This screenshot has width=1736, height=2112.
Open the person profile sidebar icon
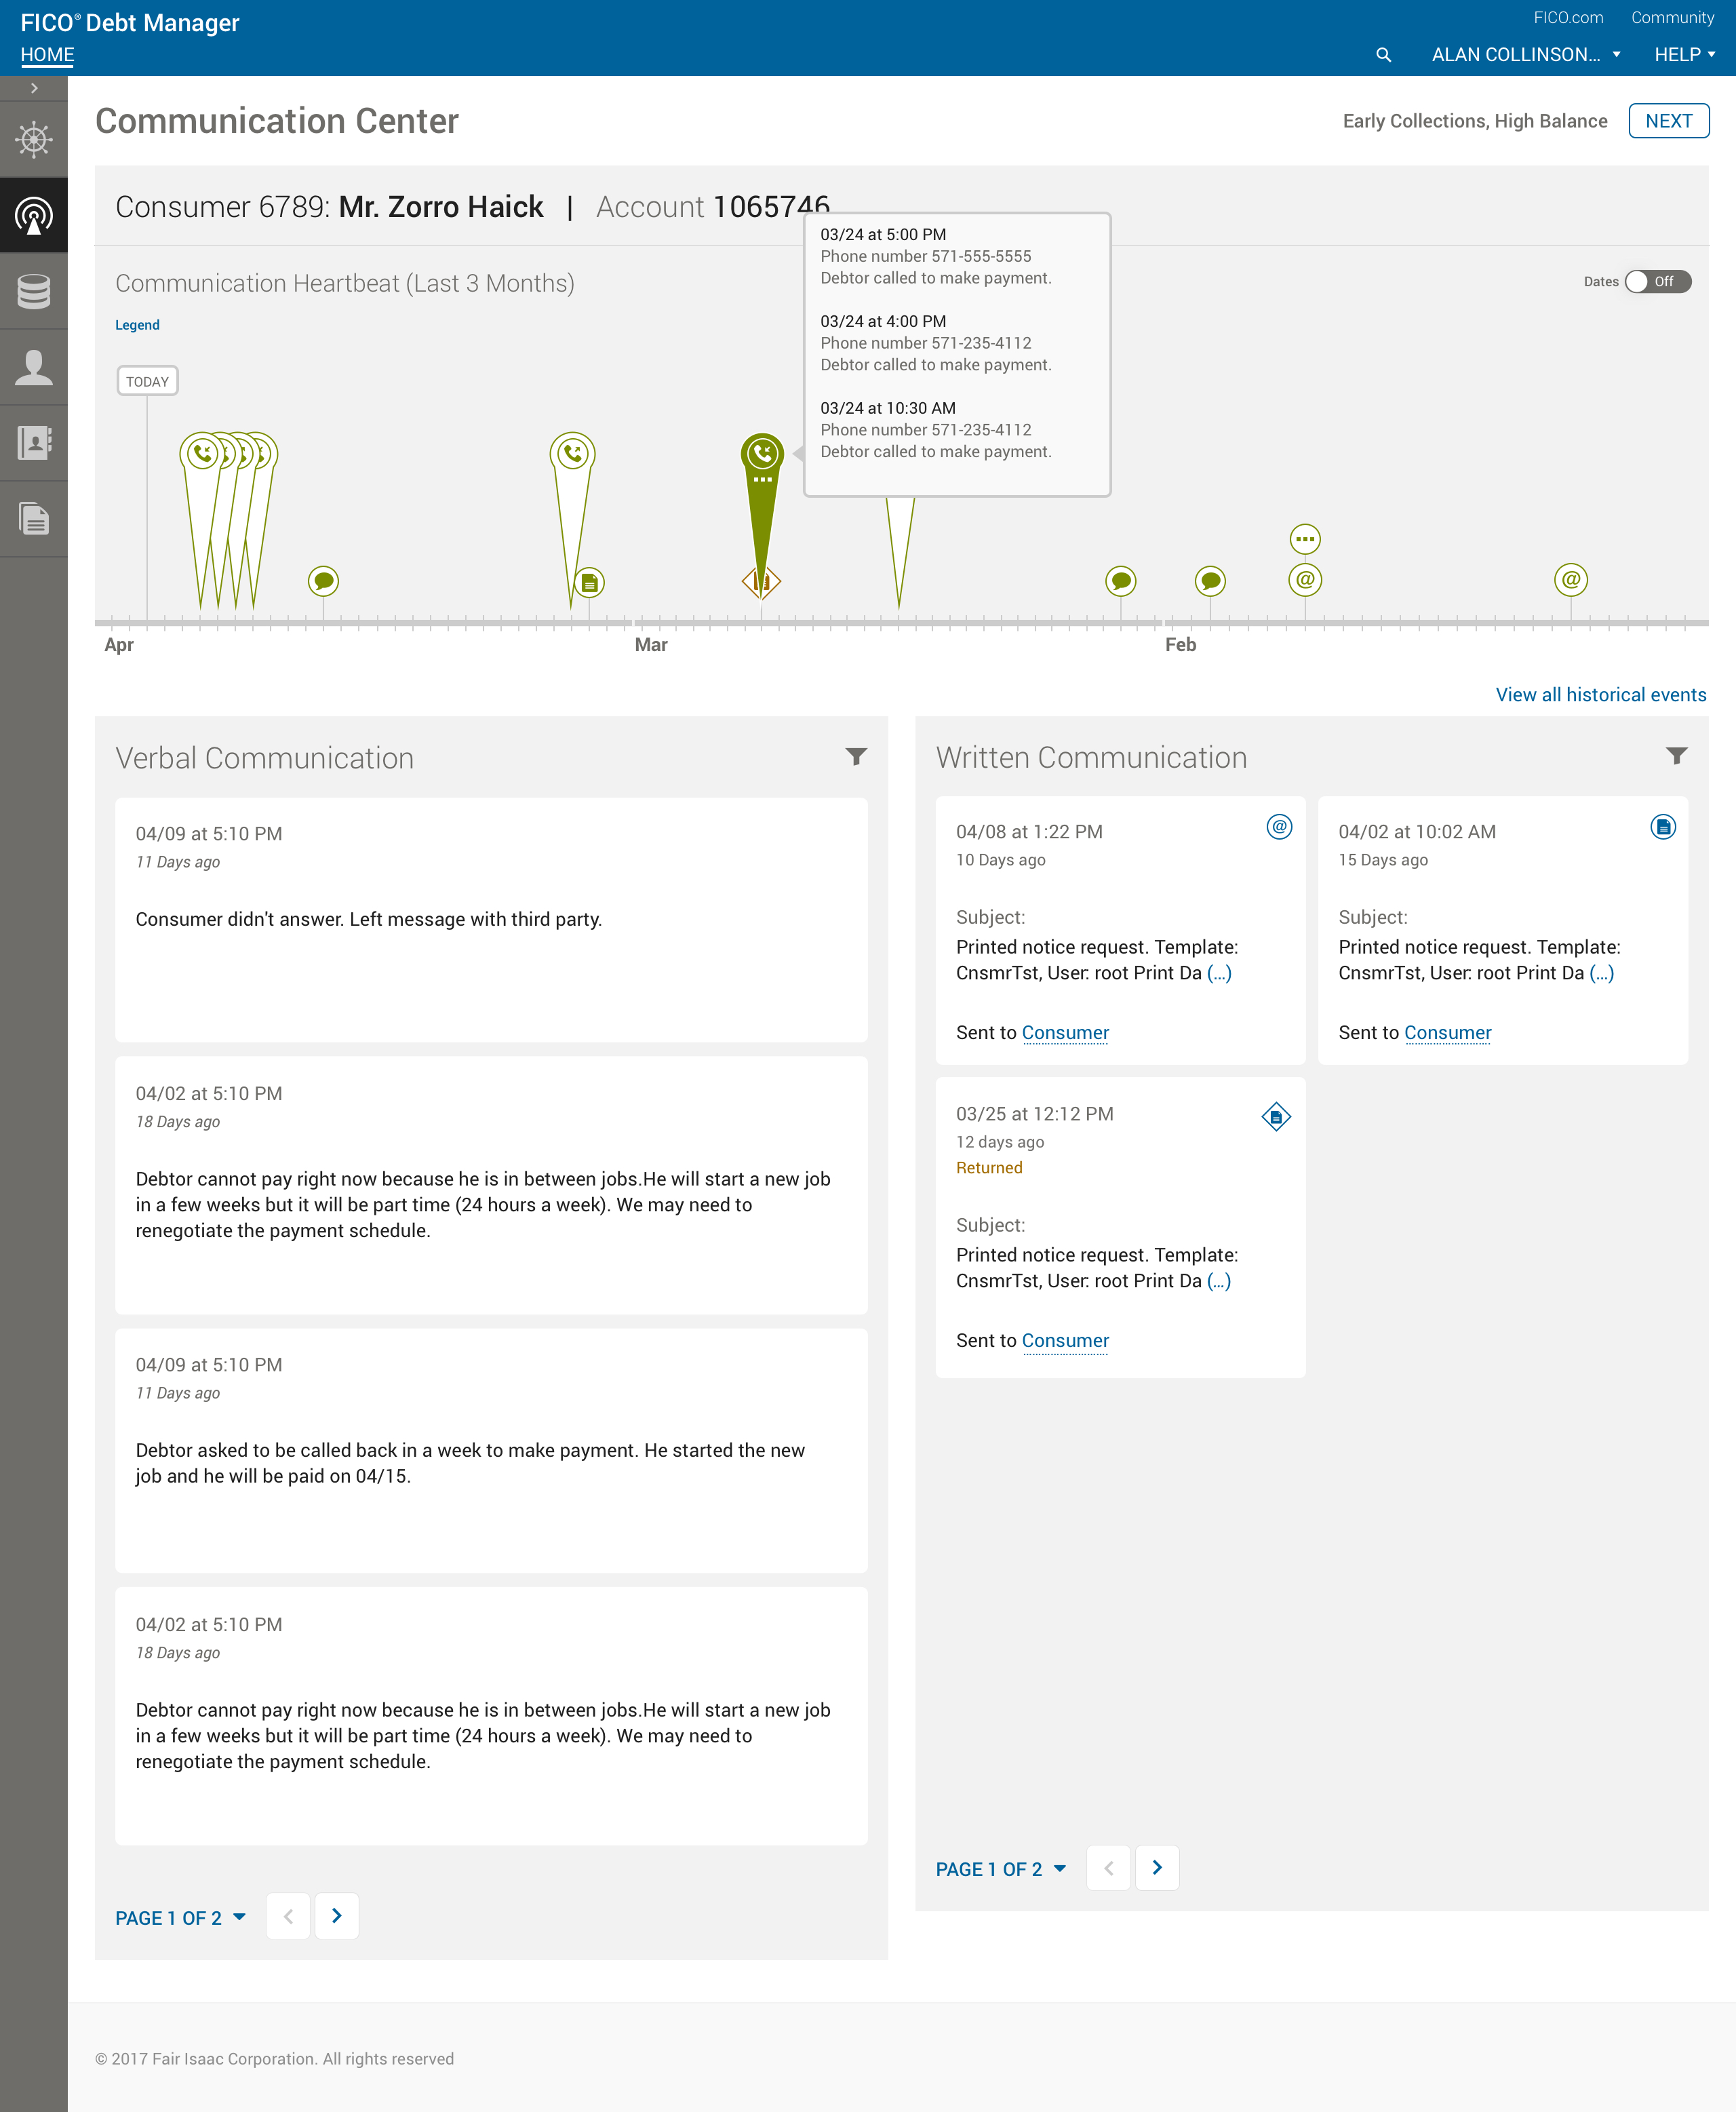34,367
